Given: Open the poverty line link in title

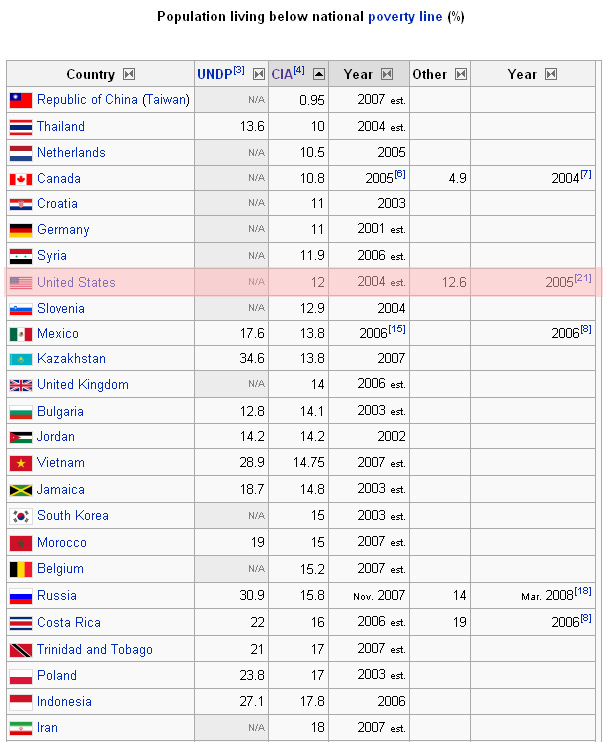Looking at the screenshot, I should tap(405, 17).
